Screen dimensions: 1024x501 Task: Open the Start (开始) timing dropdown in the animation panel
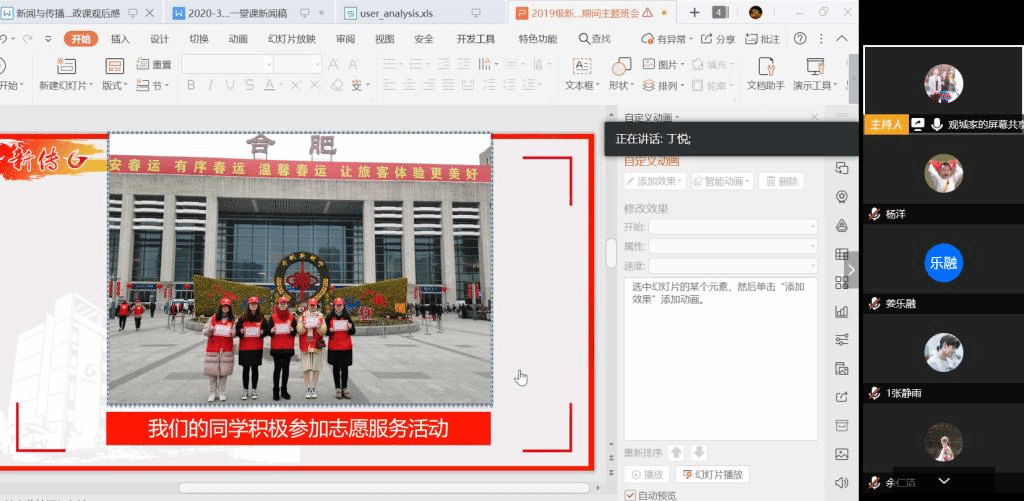pyautogui.click(x=732, y=227)
